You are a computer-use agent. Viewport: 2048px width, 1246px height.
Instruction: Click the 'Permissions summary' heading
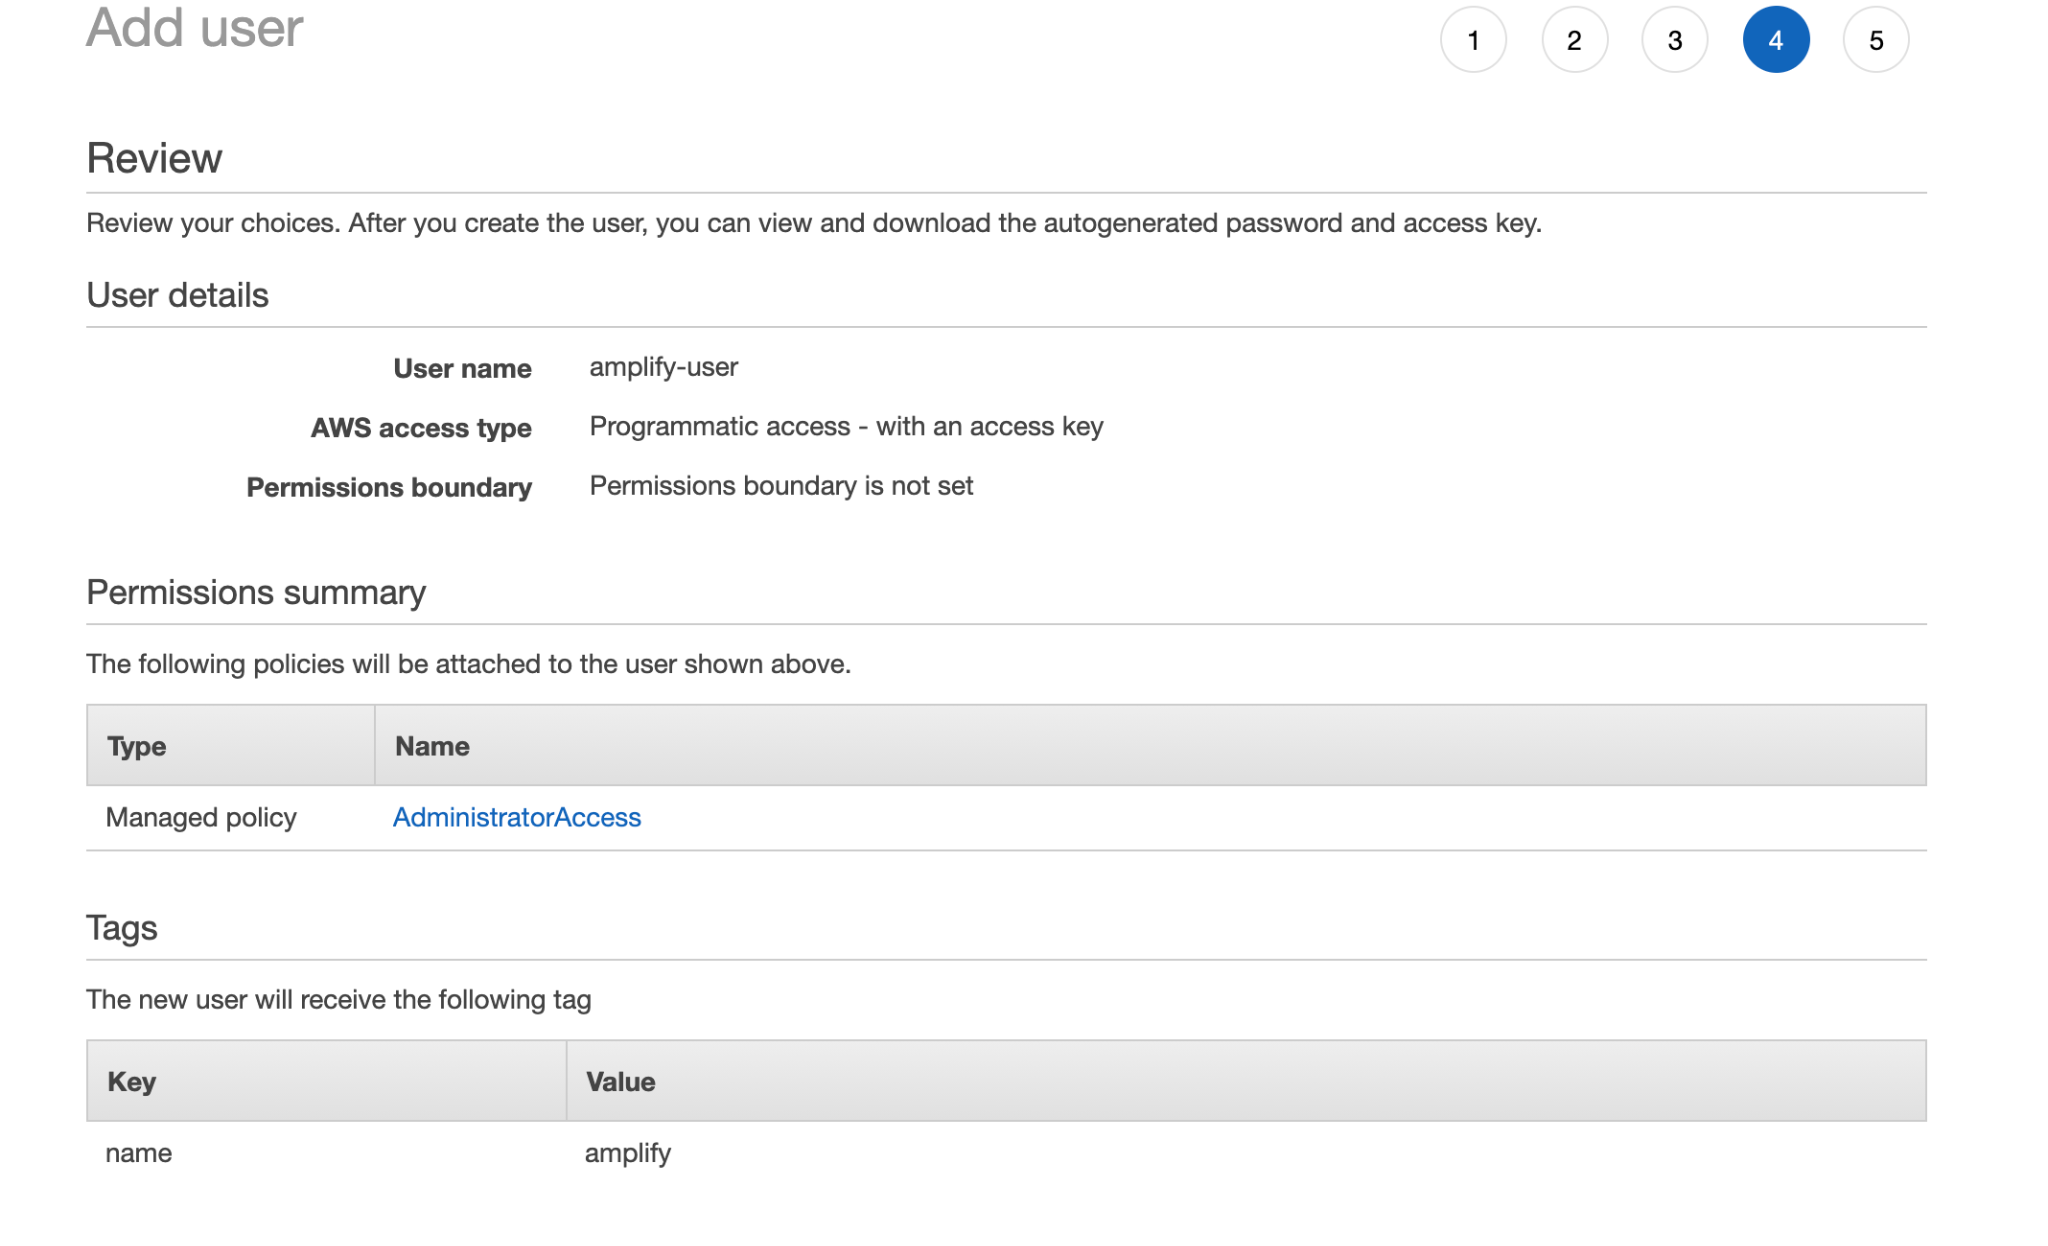256,592
